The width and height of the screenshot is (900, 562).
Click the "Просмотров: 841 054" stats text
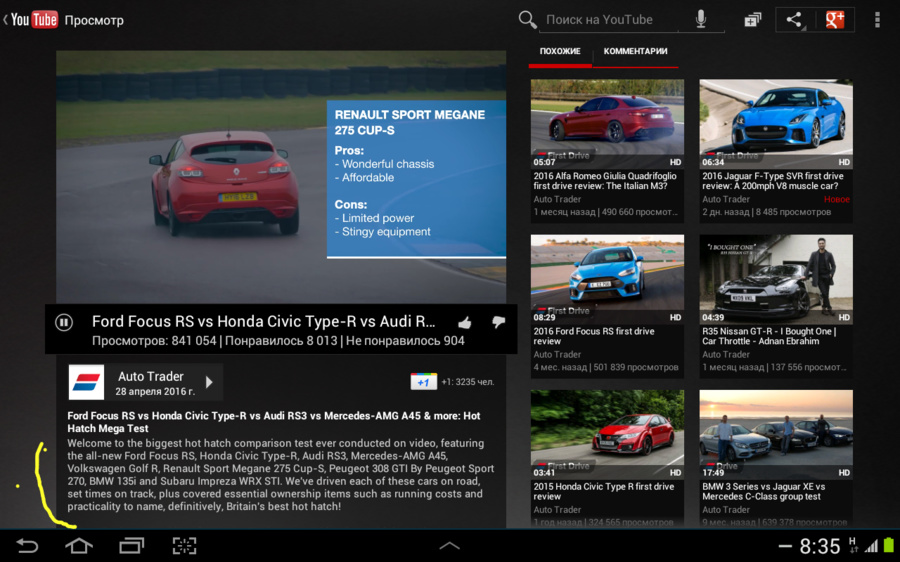[x=154, y=341]
